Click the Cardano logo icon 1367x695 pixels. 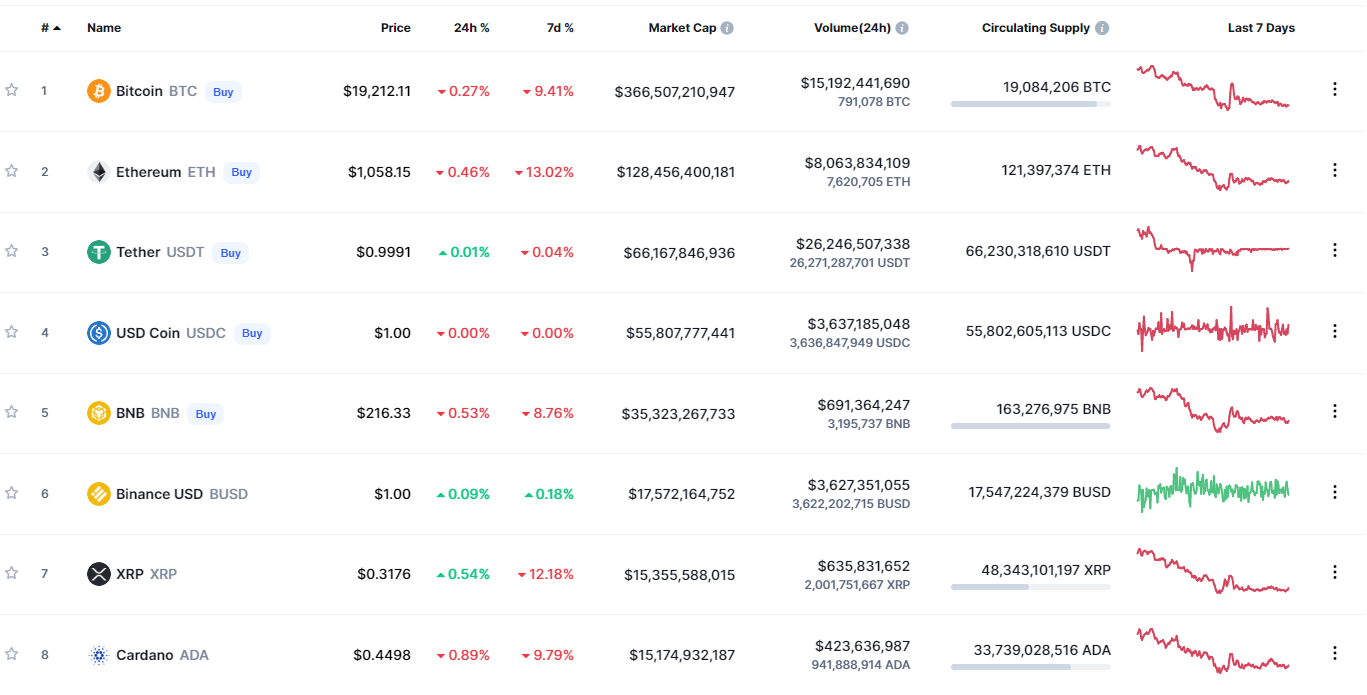point(98,655)
